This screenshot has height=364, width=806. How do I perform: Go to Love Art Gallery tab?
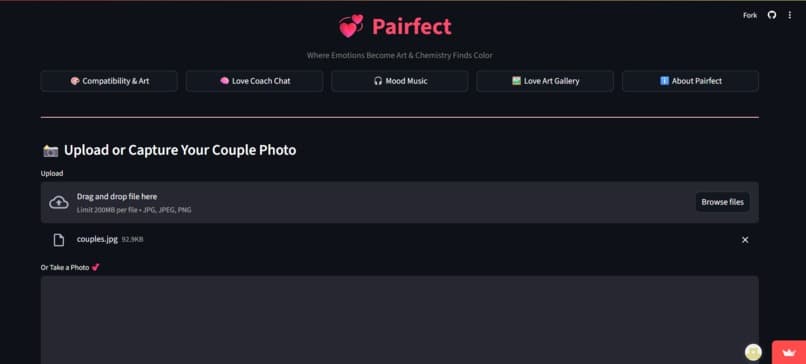(545, 81)
